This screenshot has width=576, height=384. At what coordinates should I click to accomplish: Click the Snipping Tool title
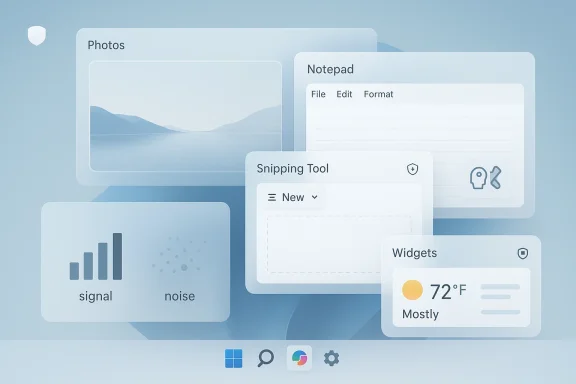pos(292,169)
